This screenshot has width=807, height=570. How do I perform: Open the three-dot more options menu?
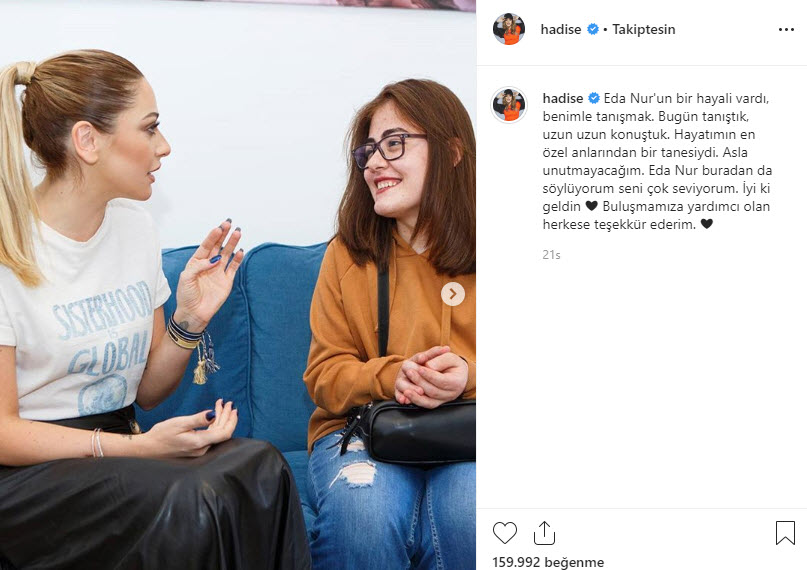click(786, 30)
